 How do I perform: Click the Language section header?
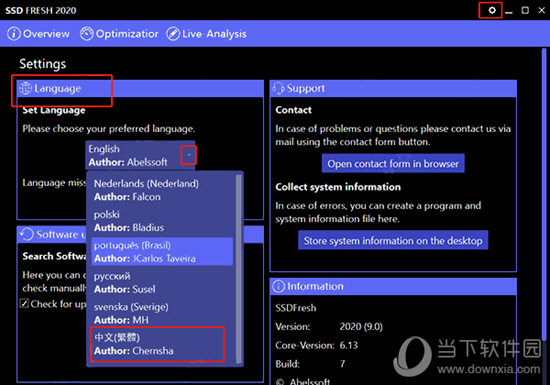[140, 88]
